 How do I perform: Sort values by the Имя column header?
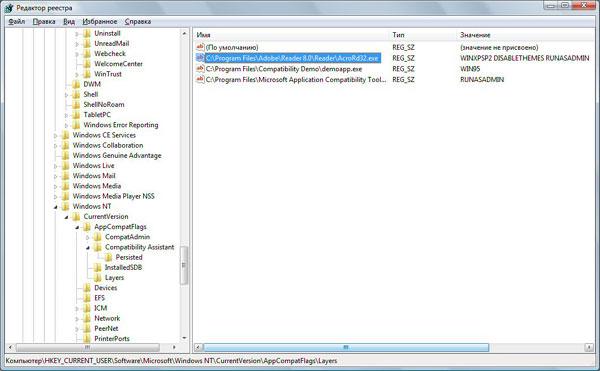(291, 35)
